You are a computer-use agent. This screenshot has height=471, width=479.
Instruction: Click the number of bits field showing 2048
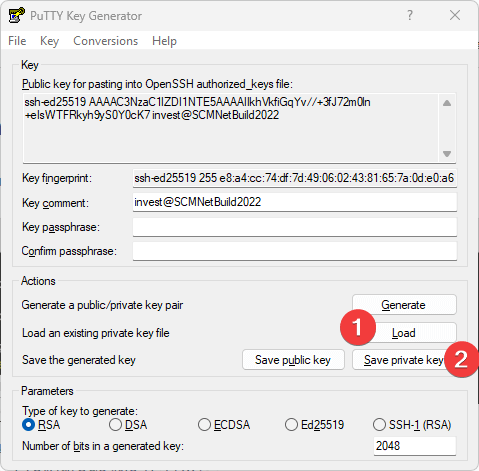click(x=415, y=446)
